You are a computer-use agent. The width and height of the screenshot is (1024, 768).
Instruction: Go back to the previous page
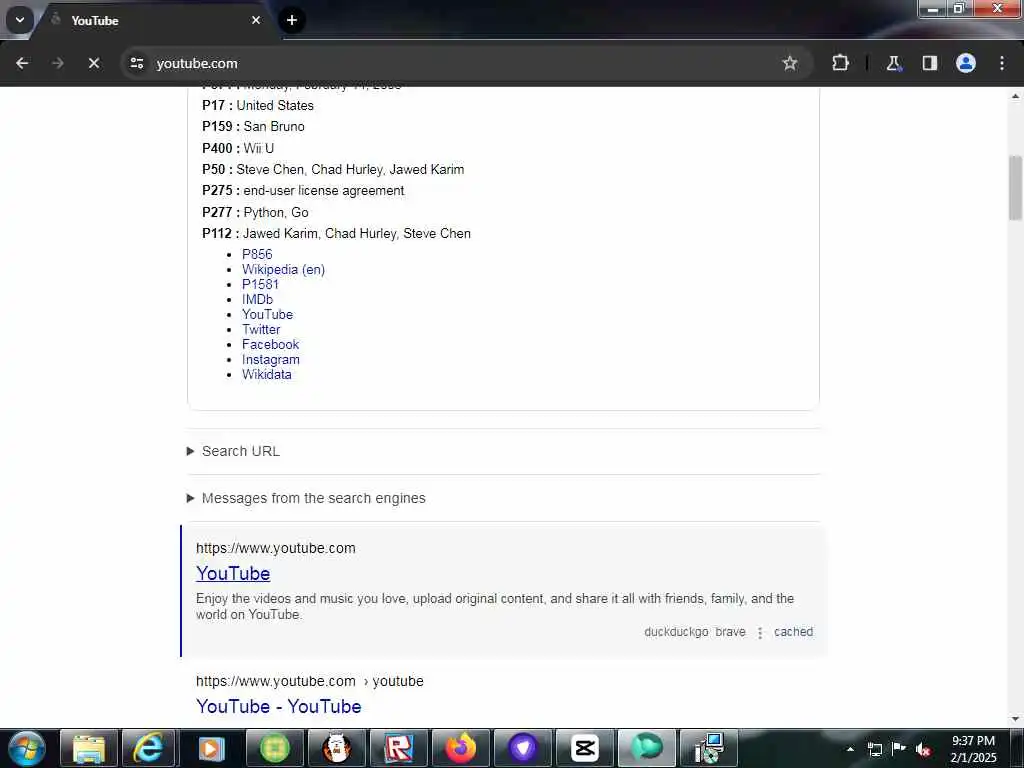click(22, 63)
